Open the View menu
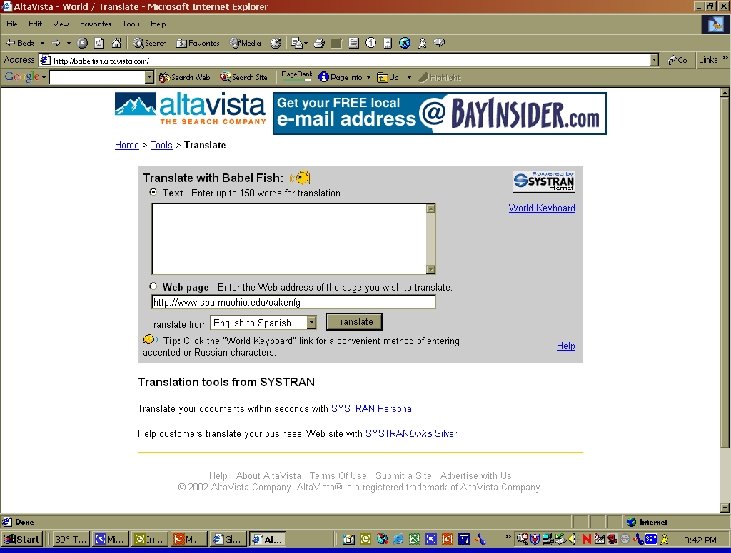731x553 pixels. point(61,24)
